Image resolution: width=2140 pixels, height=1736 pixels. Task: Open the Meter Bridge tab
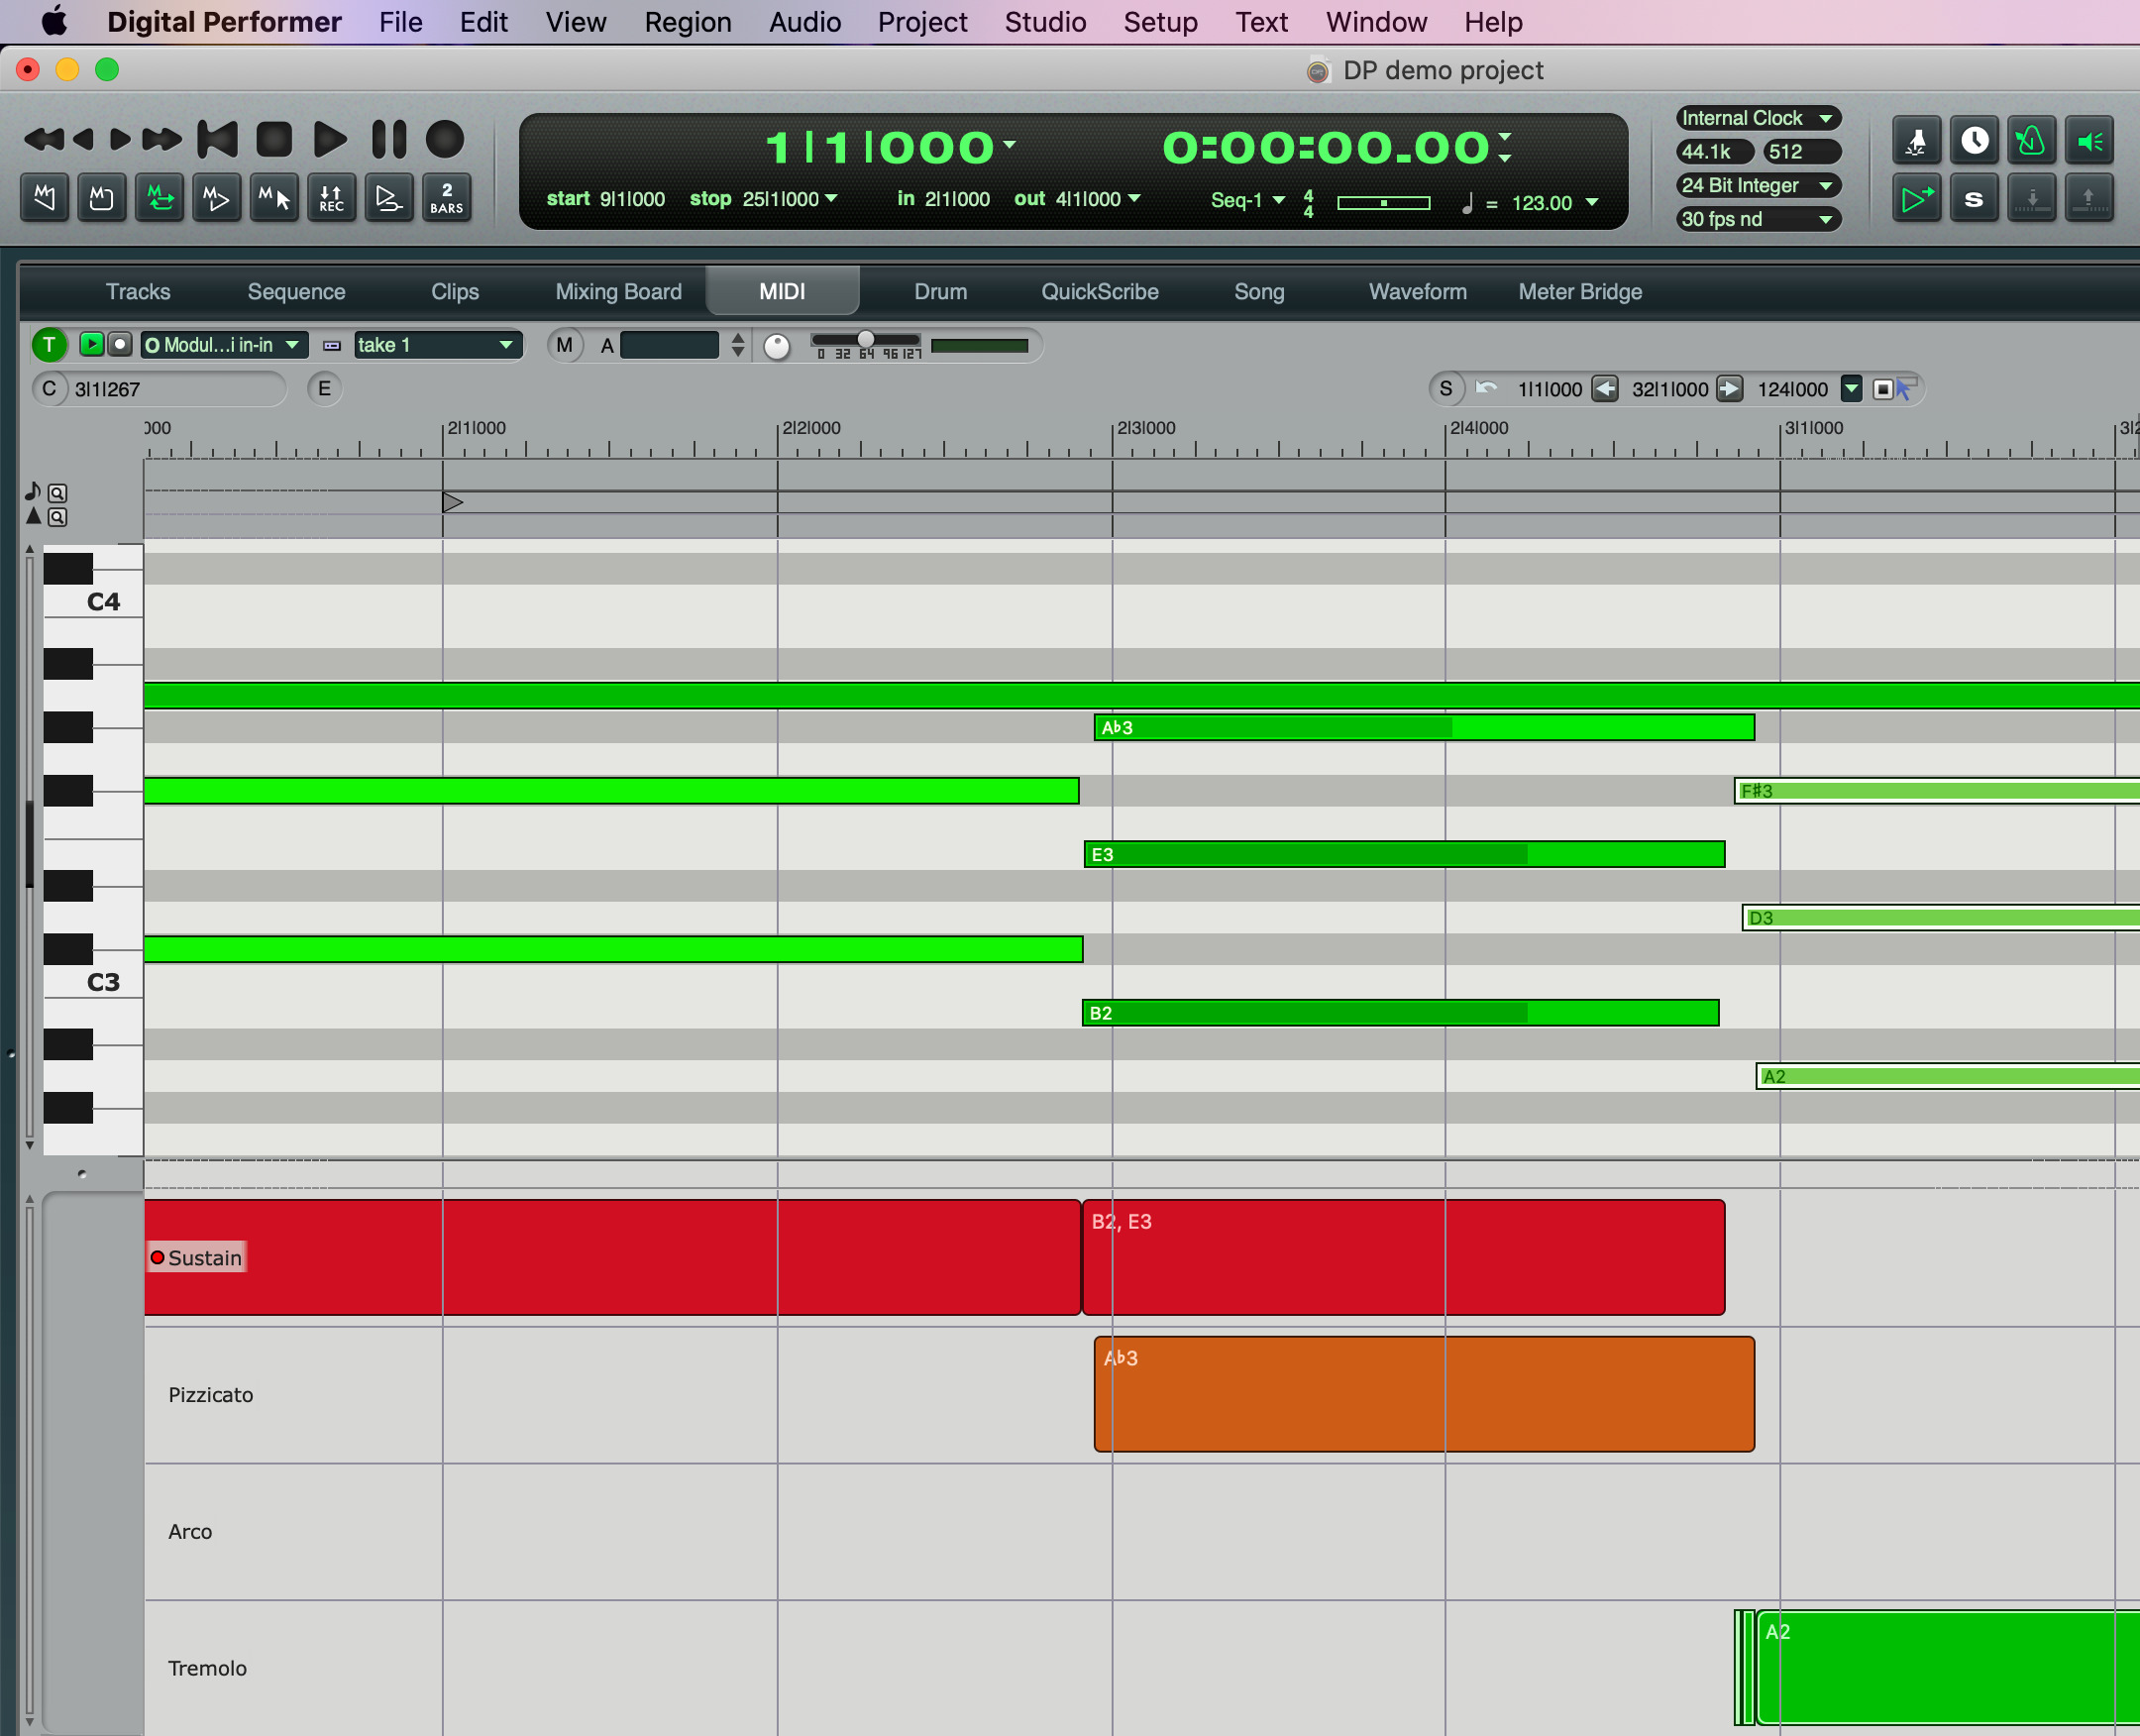1580,292
